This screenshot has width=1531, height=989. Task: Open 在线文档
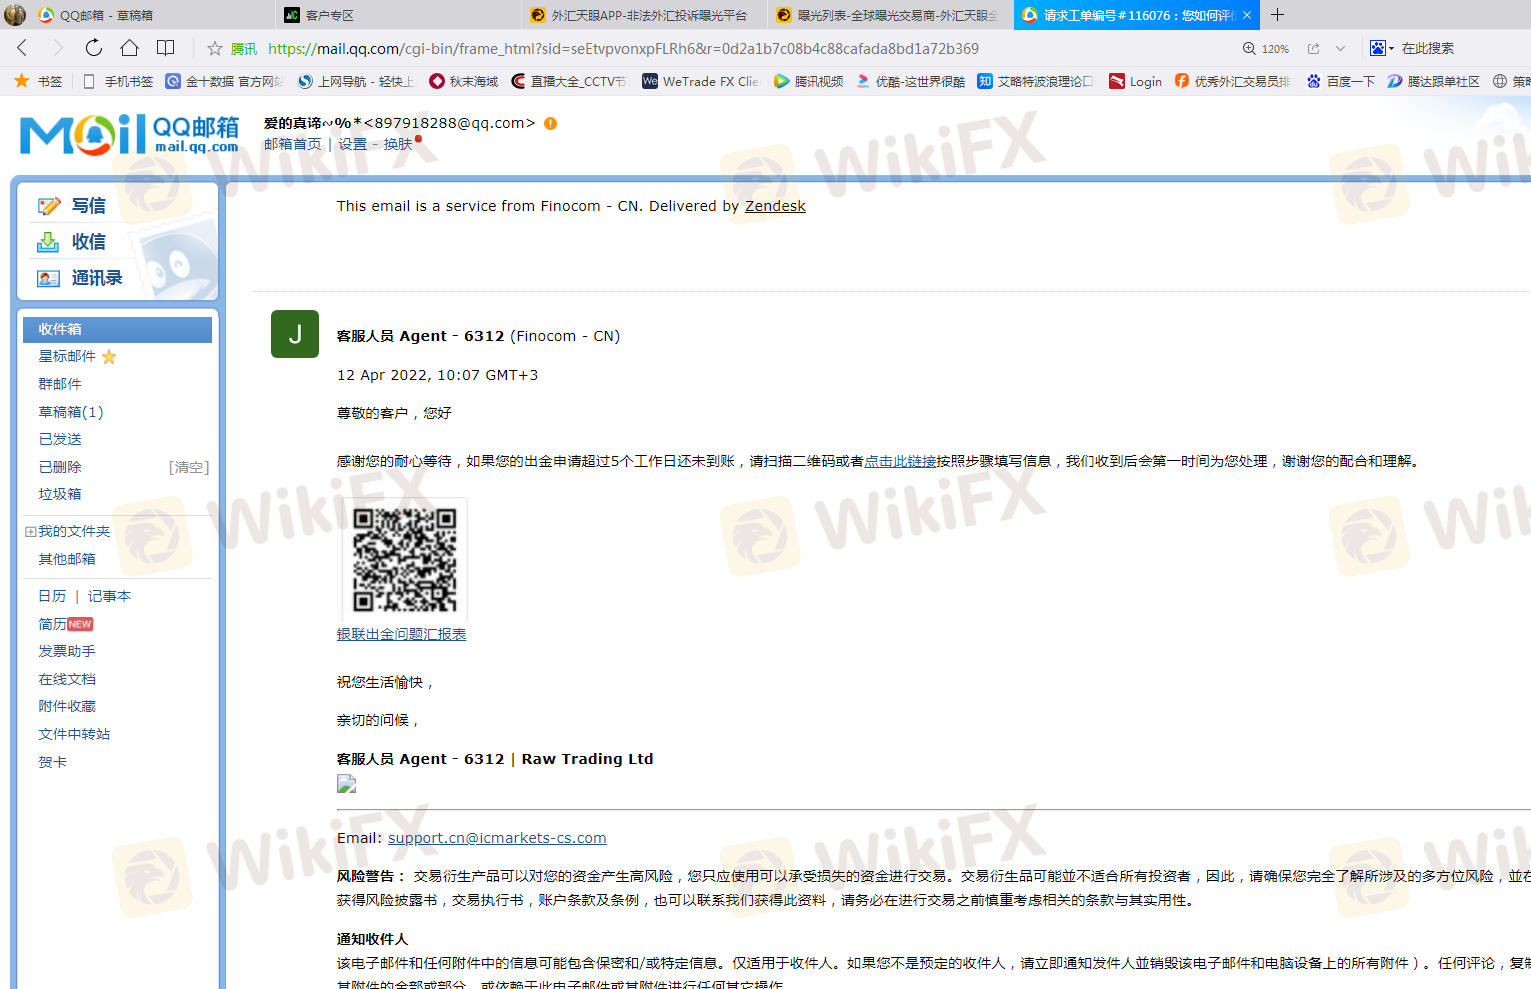pyautogui.click(x=67, y=679)
